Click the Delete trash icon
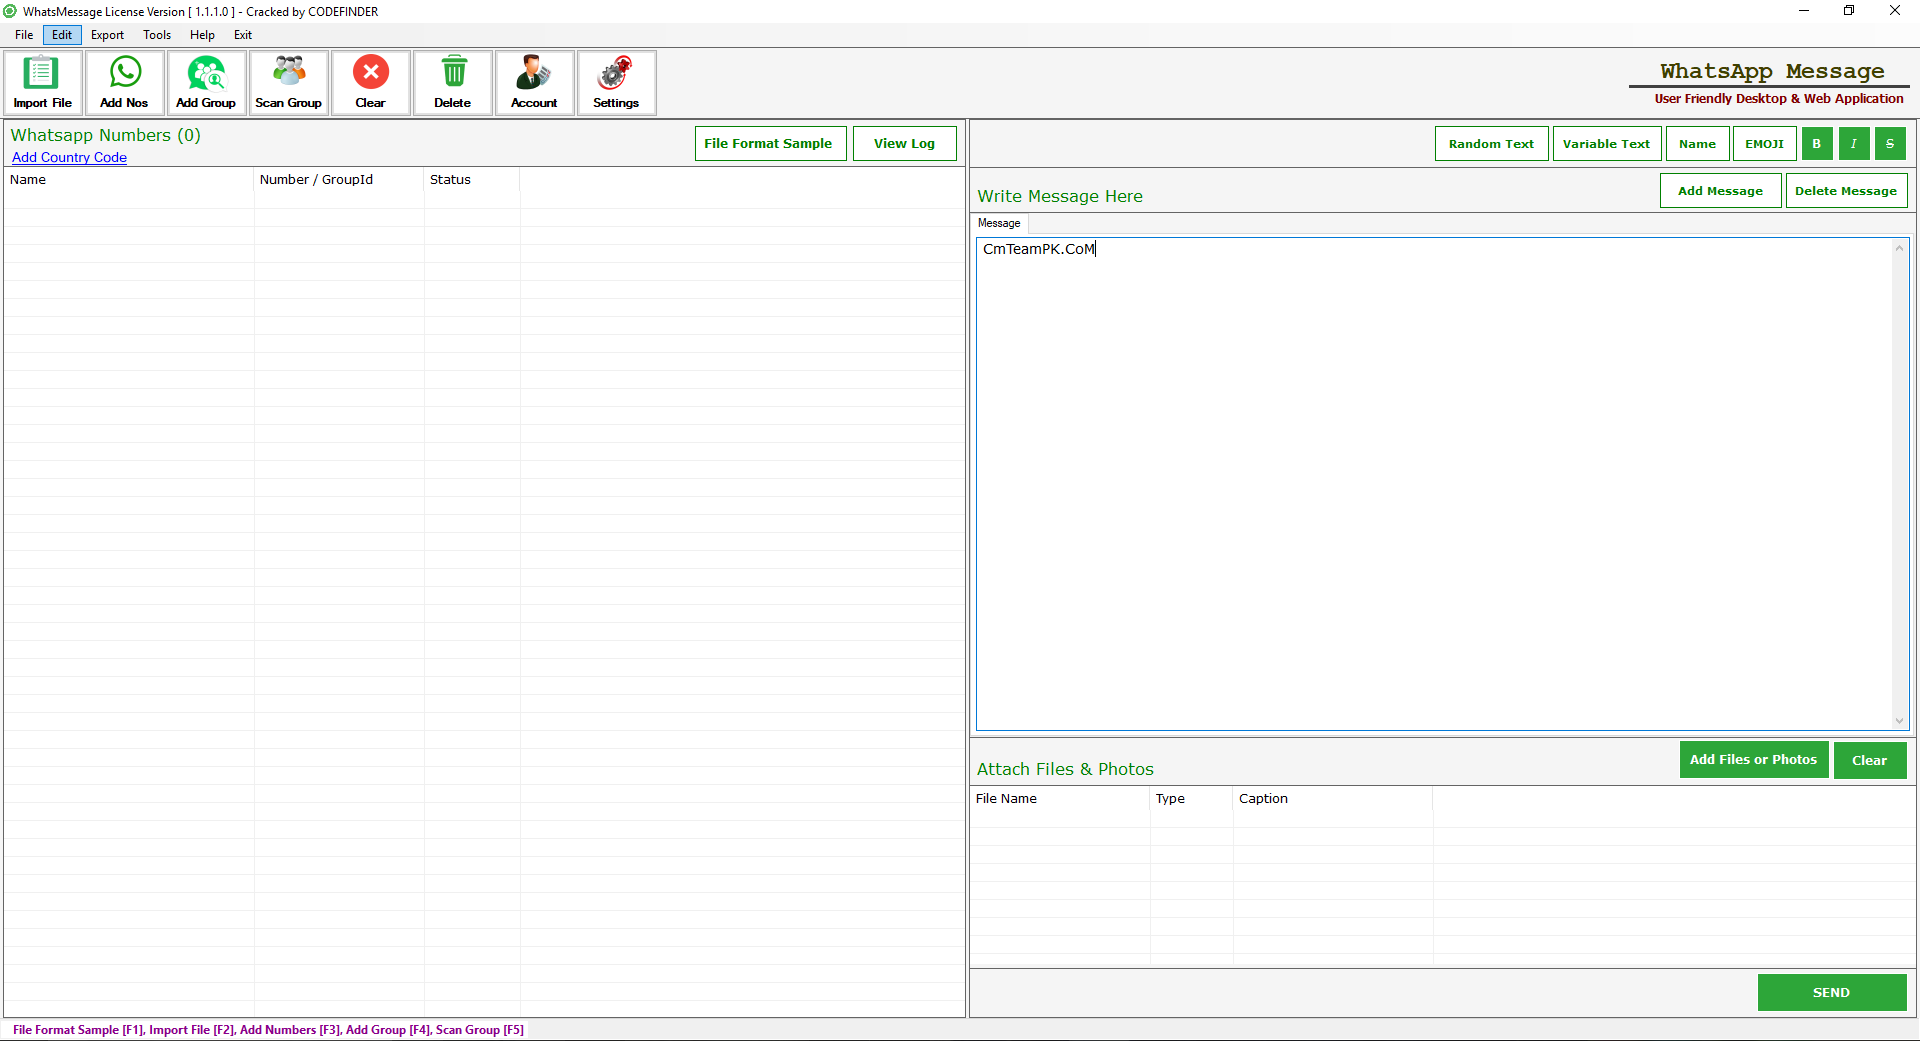The height and width of the screenshot is (1041, 1920). pos(453,83)
